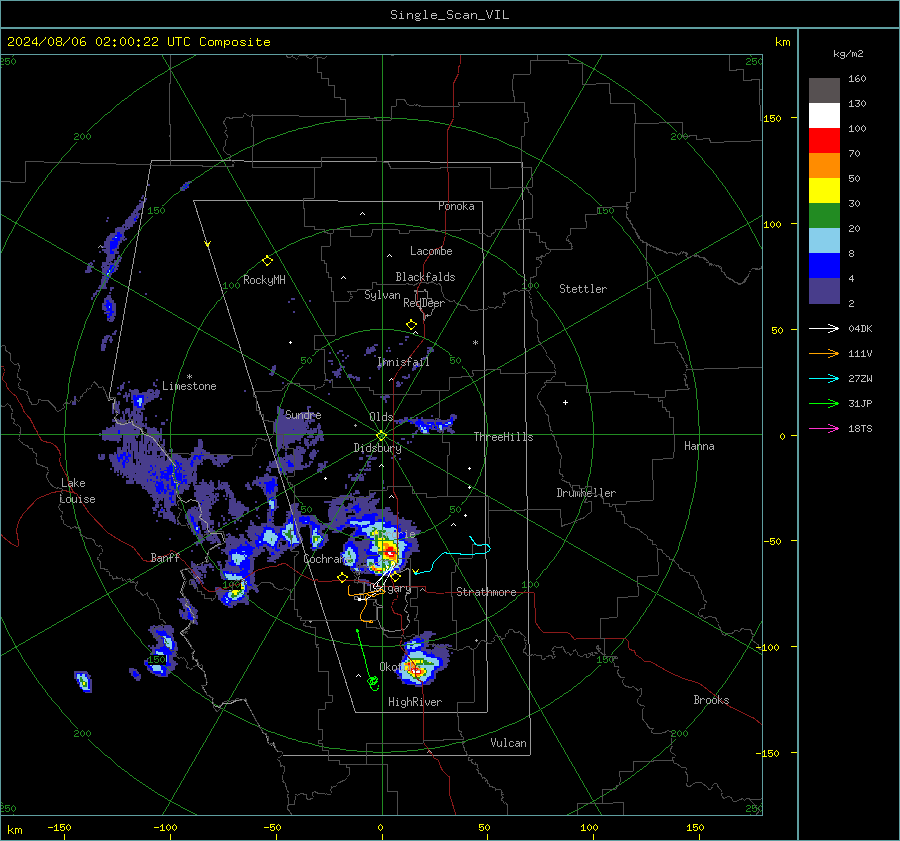Screen dimensions: 900x841
Task: Click the Lacombe city label
Action: 431,251
